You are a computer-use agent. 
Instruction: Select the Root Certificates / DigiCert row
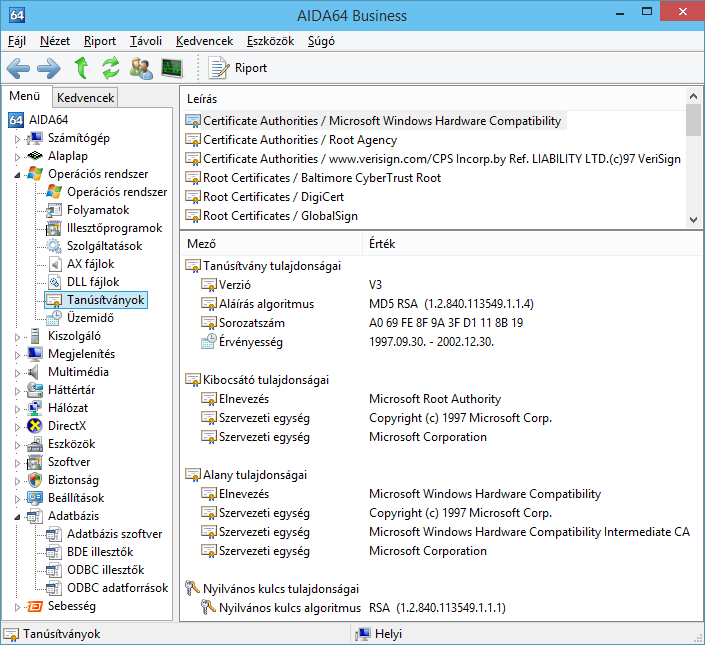coord(264,196)
